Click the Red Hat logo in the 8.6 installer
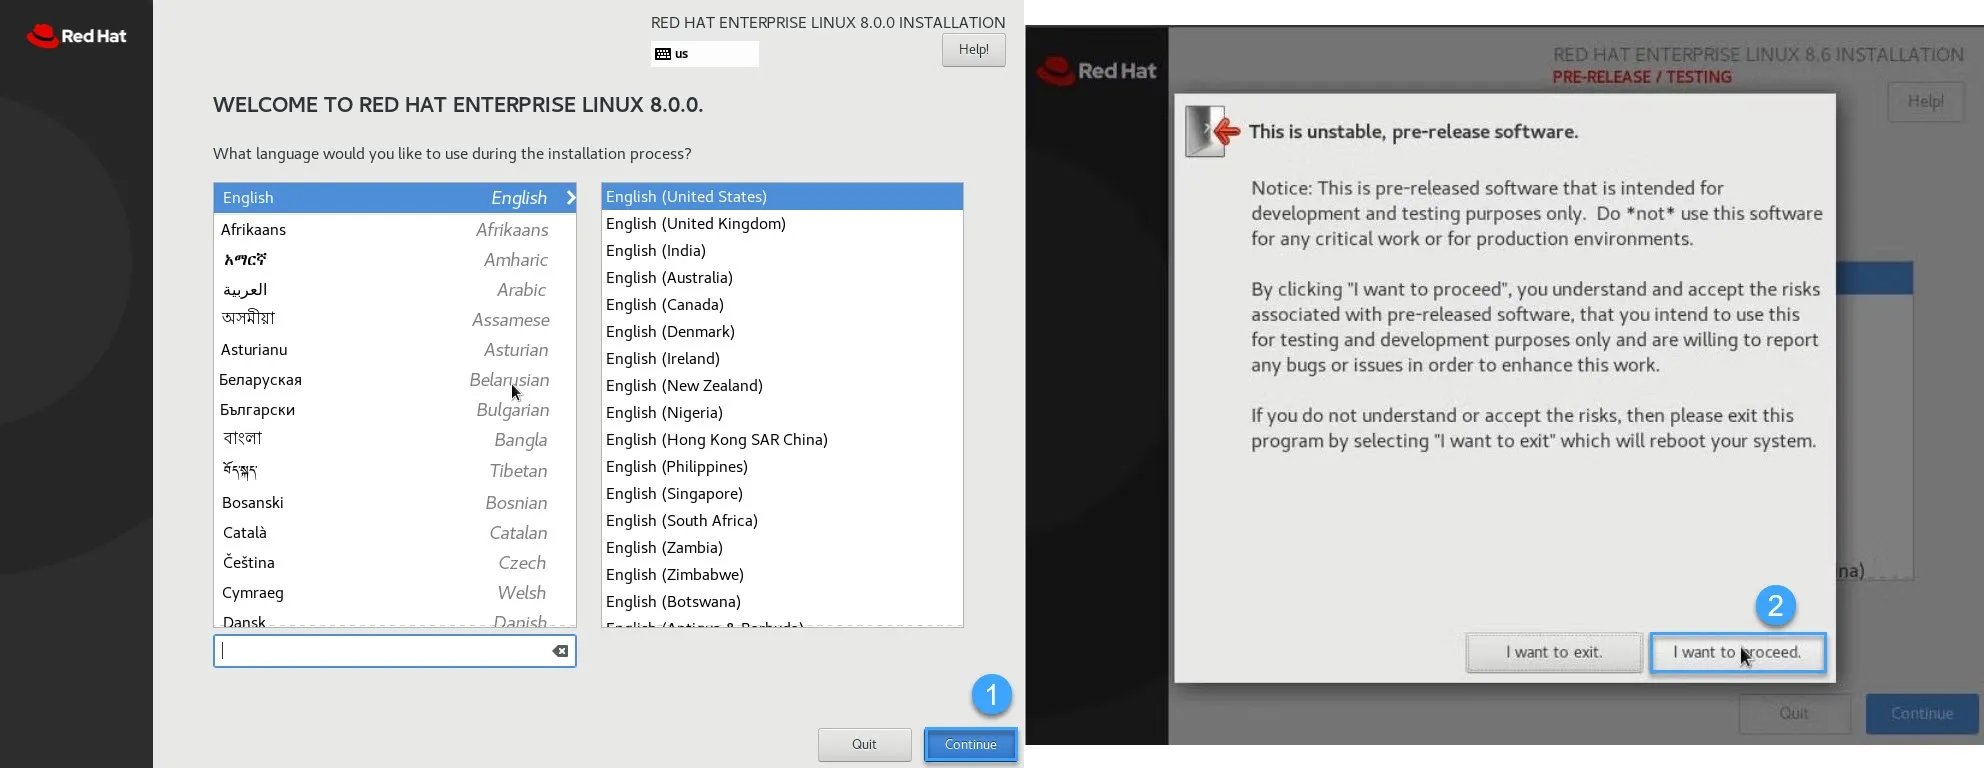 pyautogui.click(x=1097, y=71)
